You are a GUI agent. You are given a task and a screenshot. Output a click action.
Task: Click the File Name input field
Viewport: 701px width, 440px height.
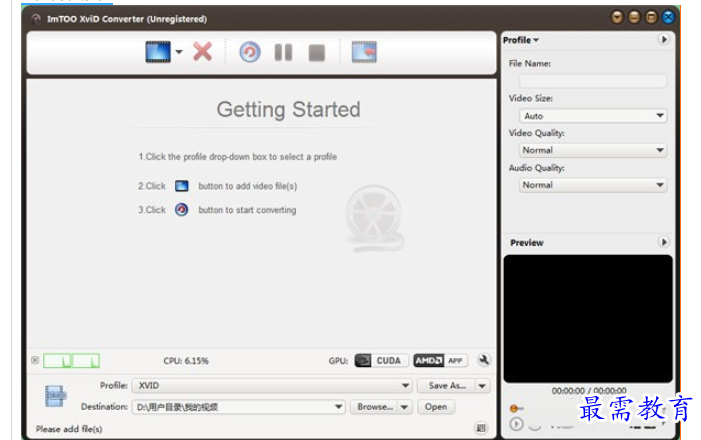593,81
